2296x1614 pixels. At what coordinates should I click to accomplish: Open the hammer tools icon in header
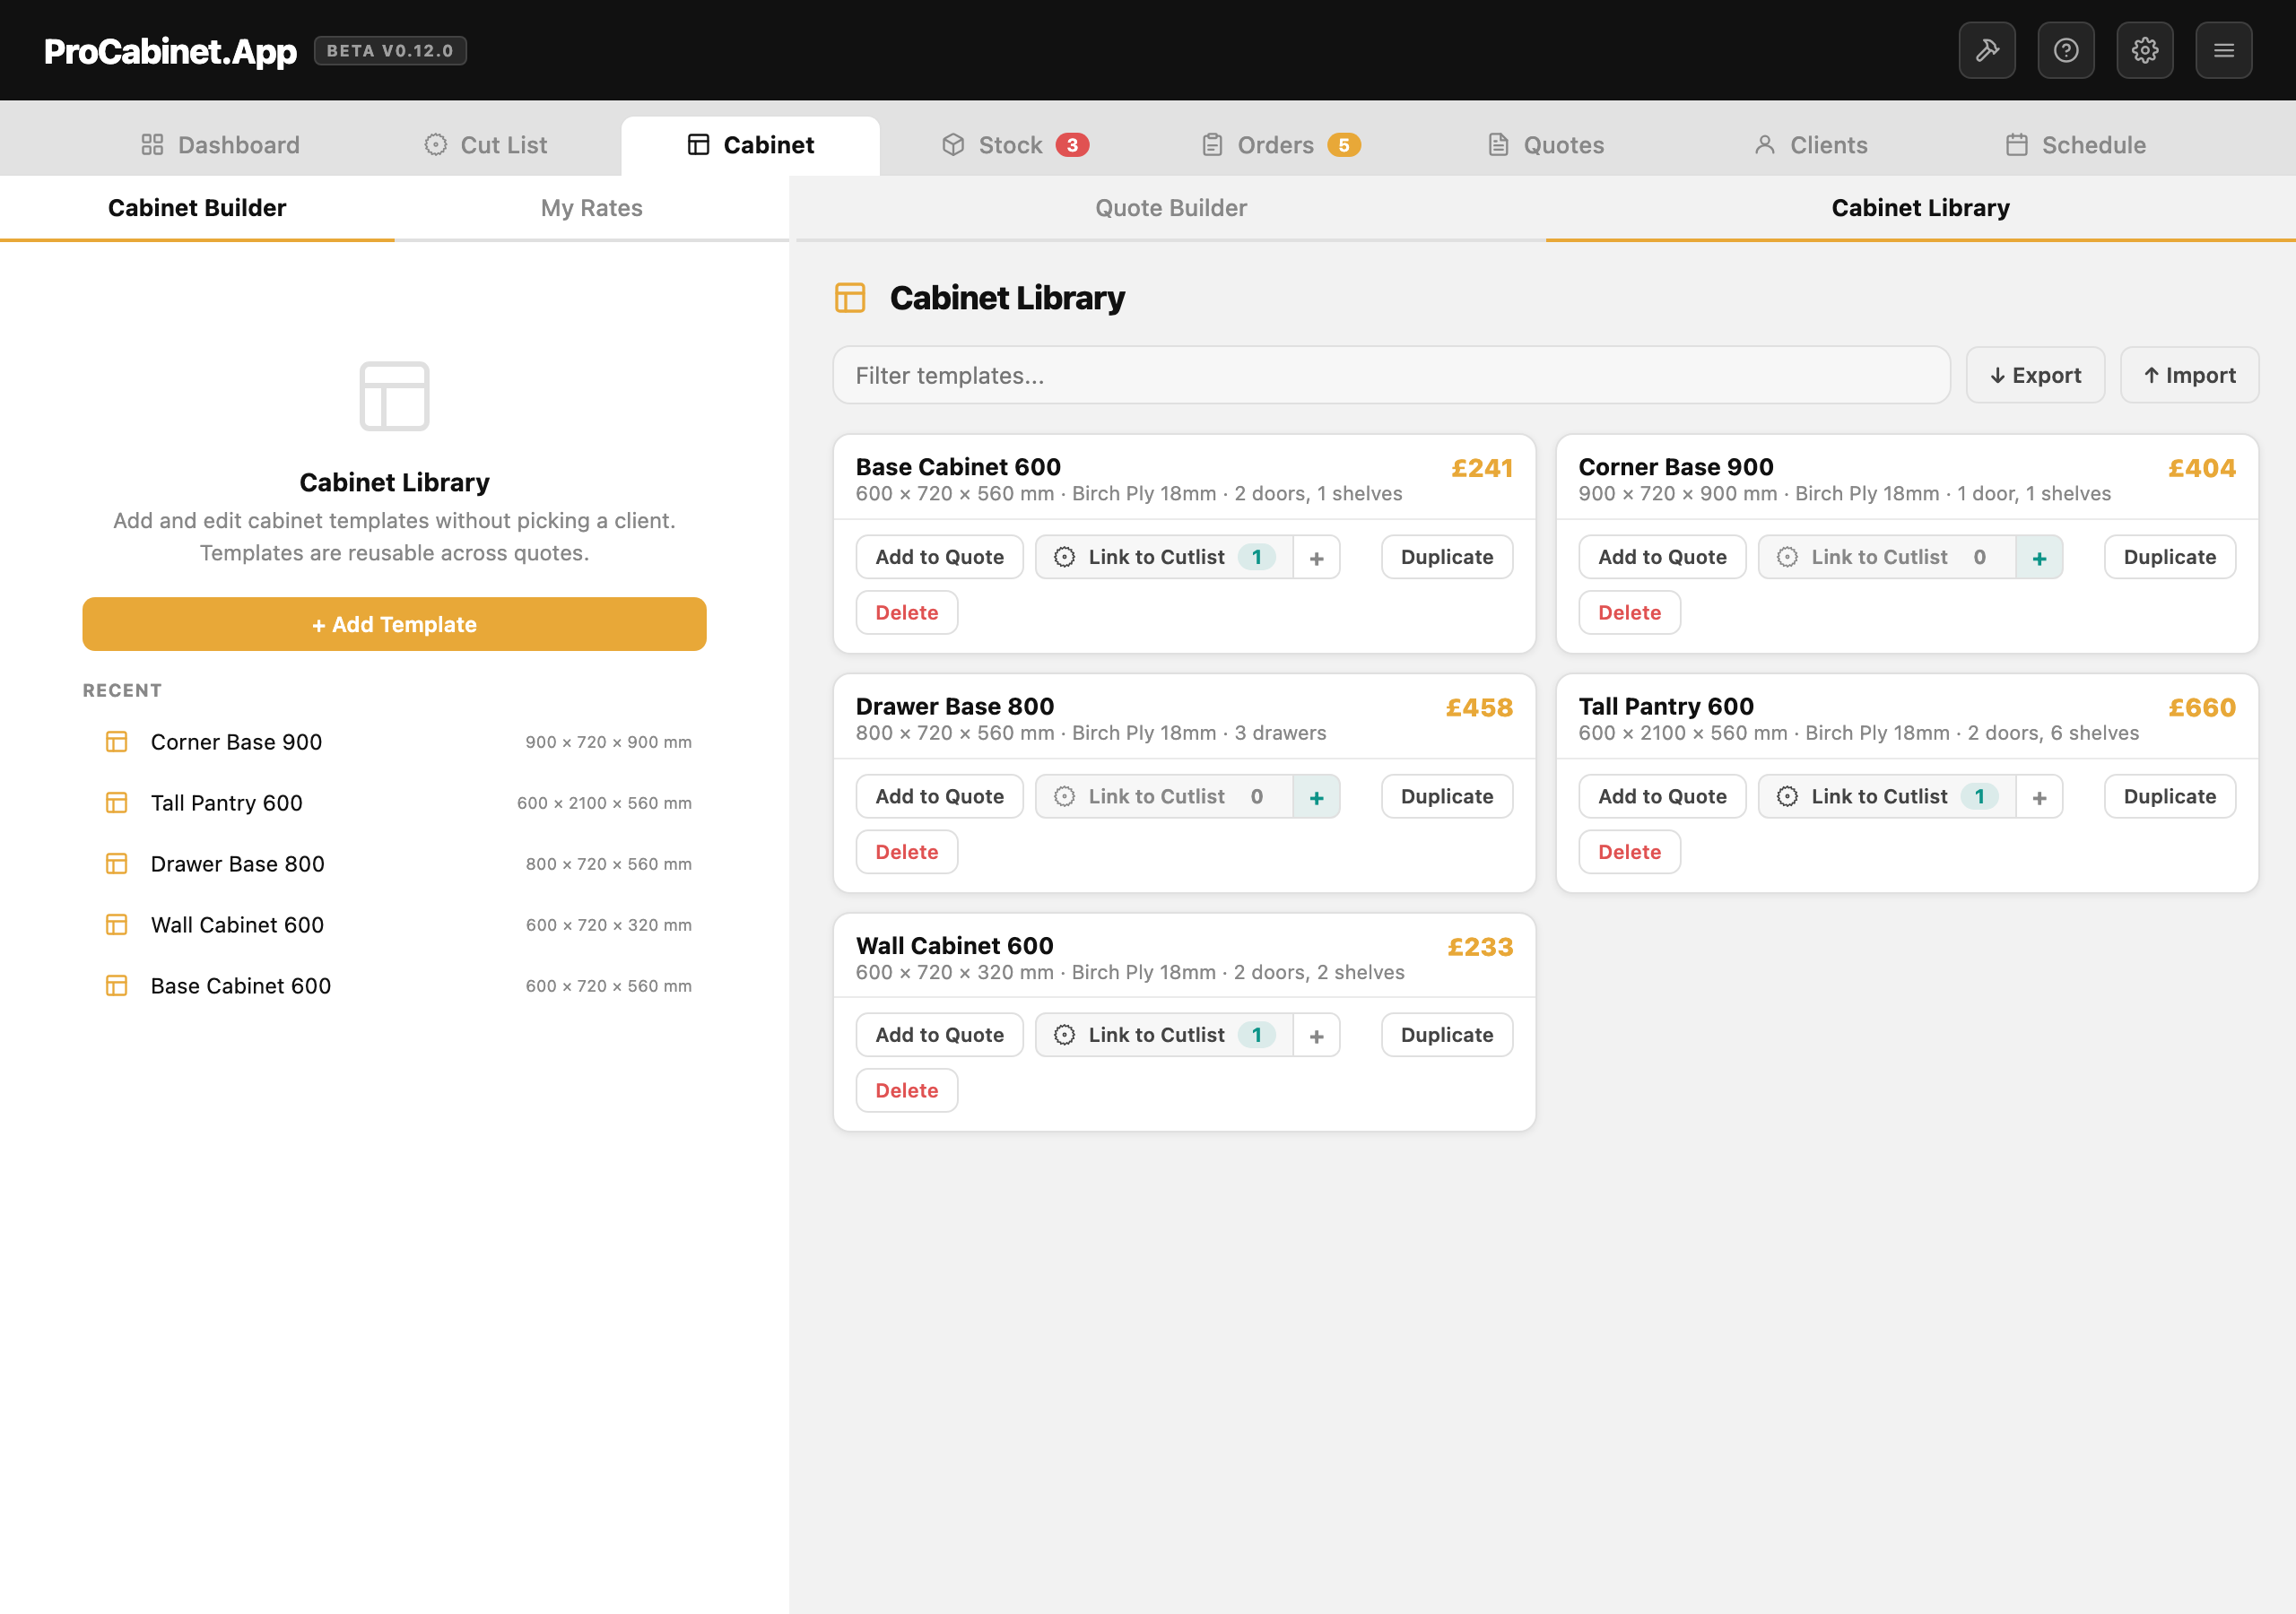1987,50
